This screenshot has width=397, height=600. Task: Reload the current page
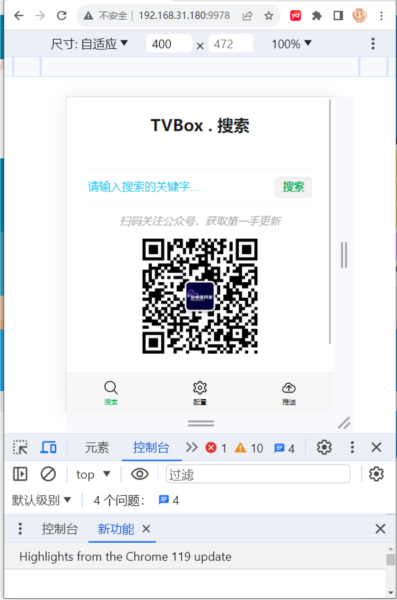[61, 16]
